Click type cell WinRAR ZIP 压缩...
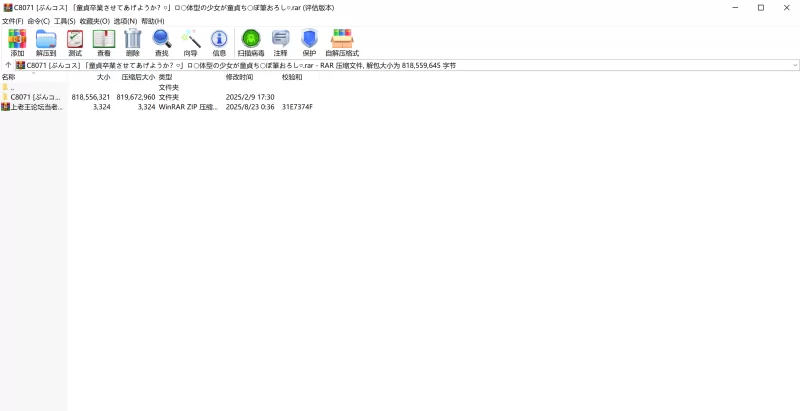 point(188,107)
